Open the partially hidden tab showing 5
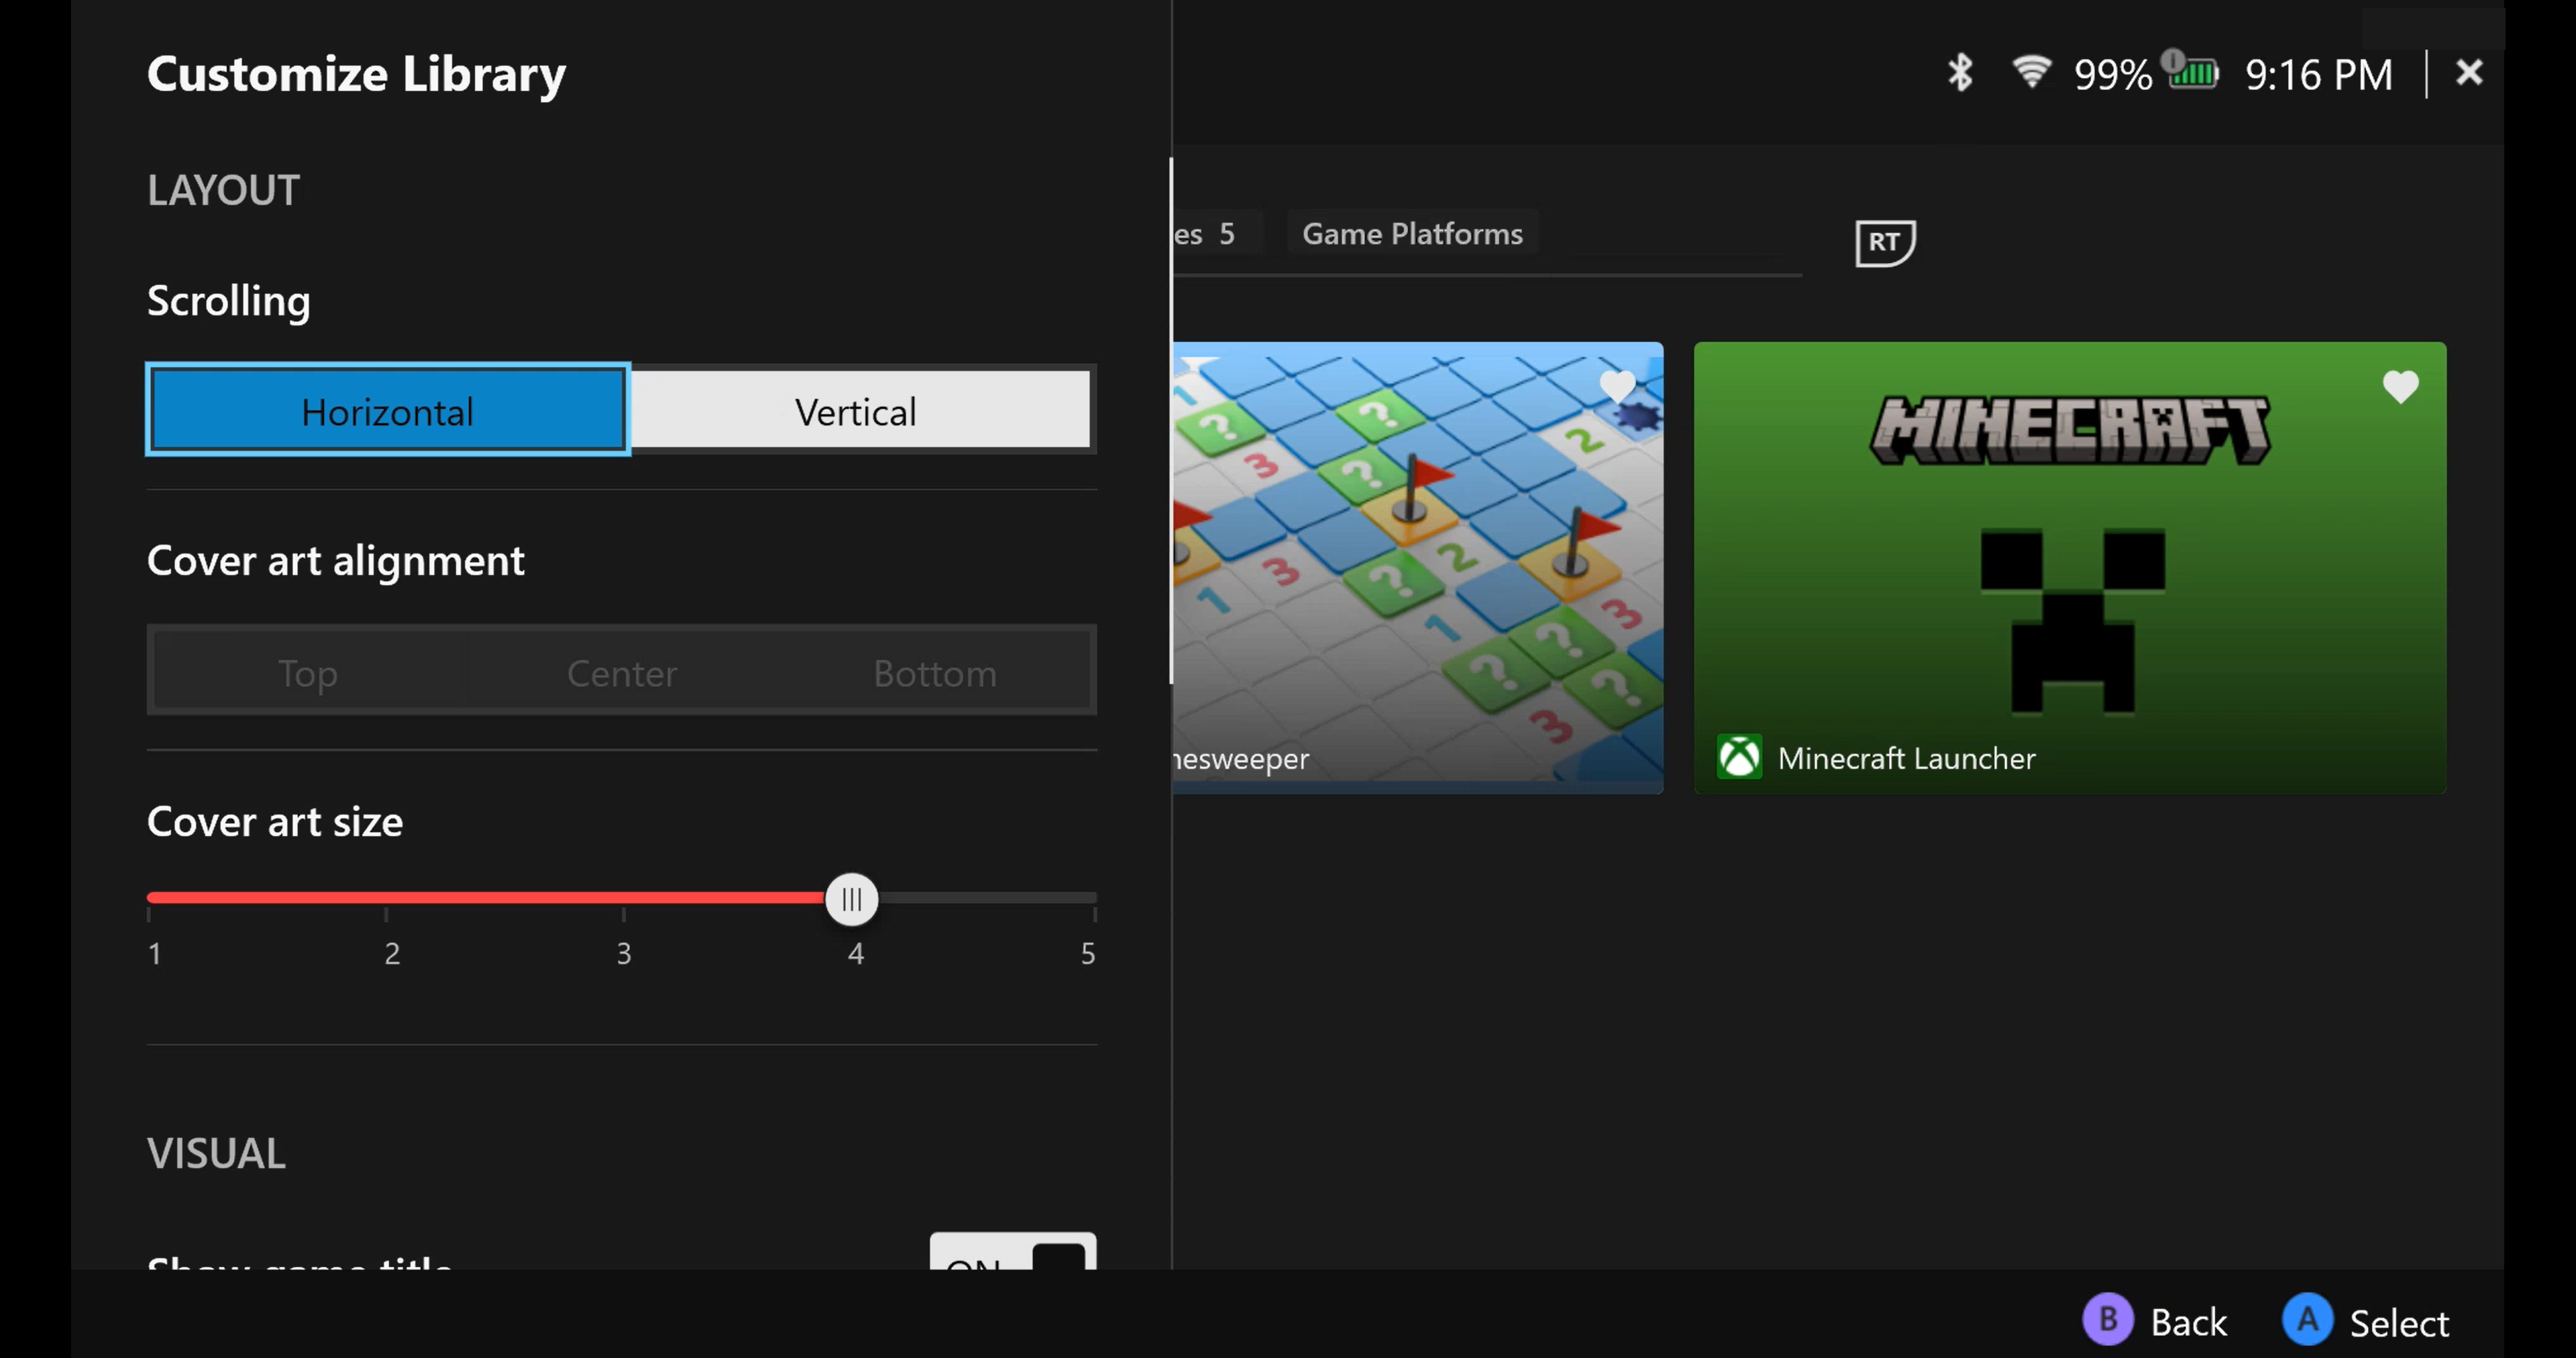 point(1212,234)
